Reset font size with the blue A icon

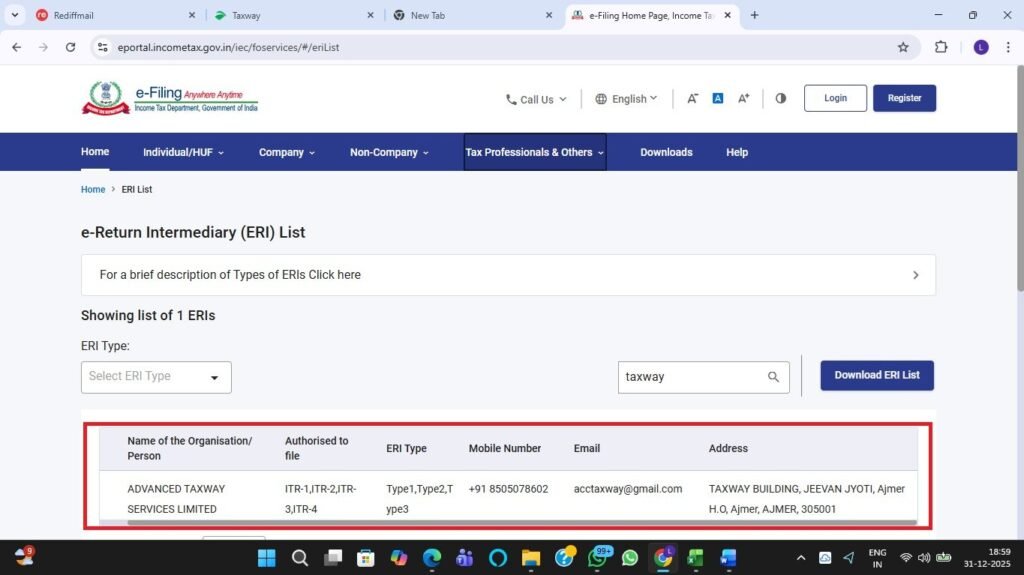click(718, 99)
